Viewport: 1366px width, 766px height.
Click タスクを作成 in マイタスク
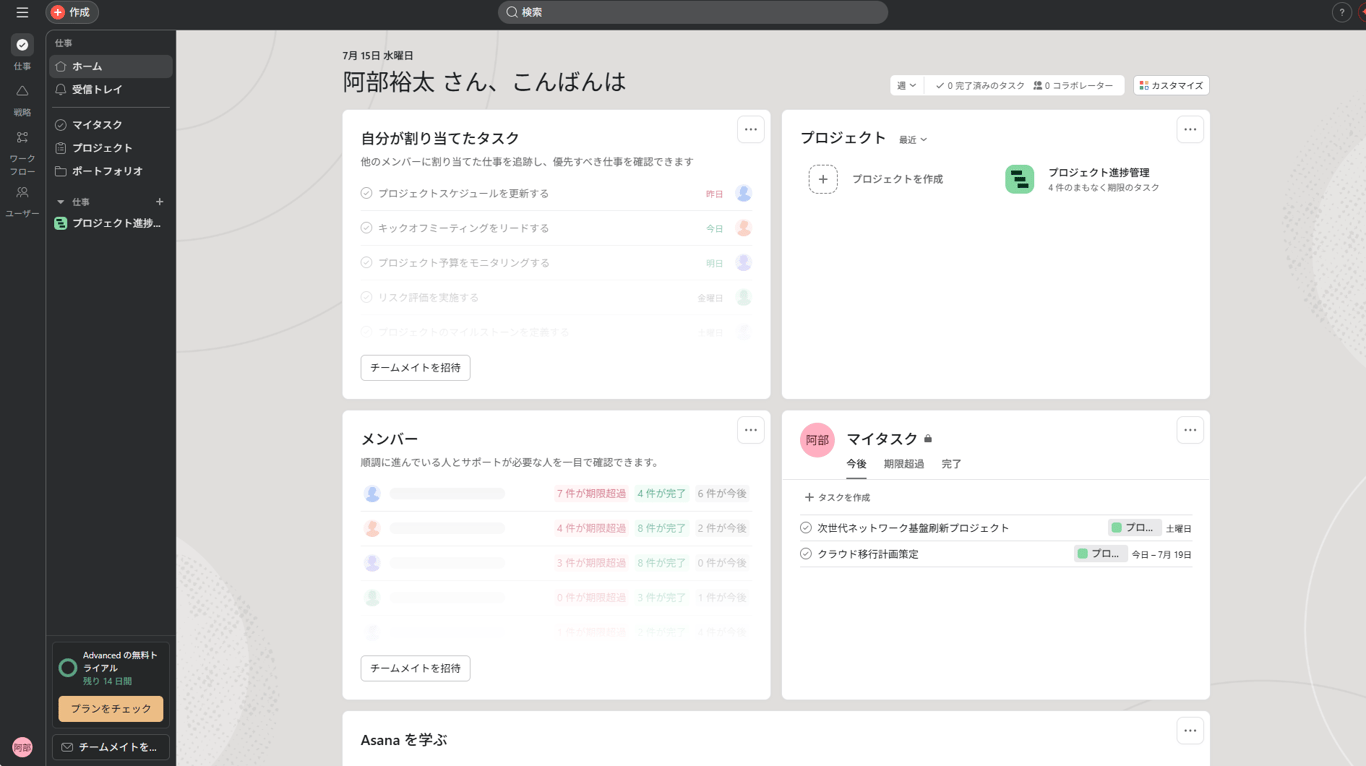[837, 498]
